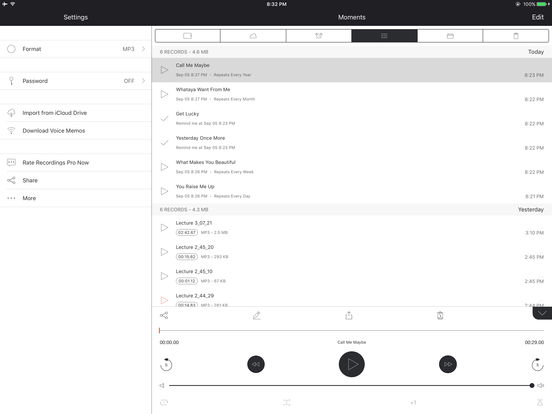Screen dimensions: 552x414
Task: Toggle the checkmark on Get Lucky
Action: coord(164,119)
